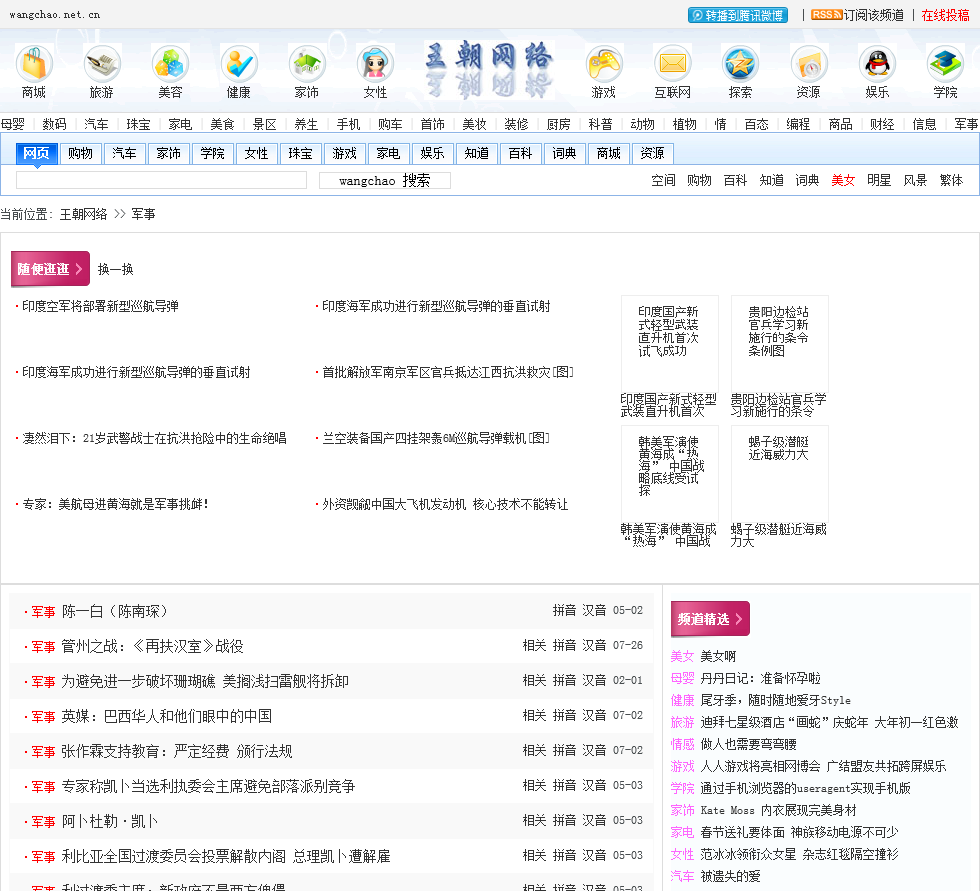Viewport: 980px width, 891px height.
Task: Open article 阿卜杜勒·凯卜
Action: click(109, 821)
